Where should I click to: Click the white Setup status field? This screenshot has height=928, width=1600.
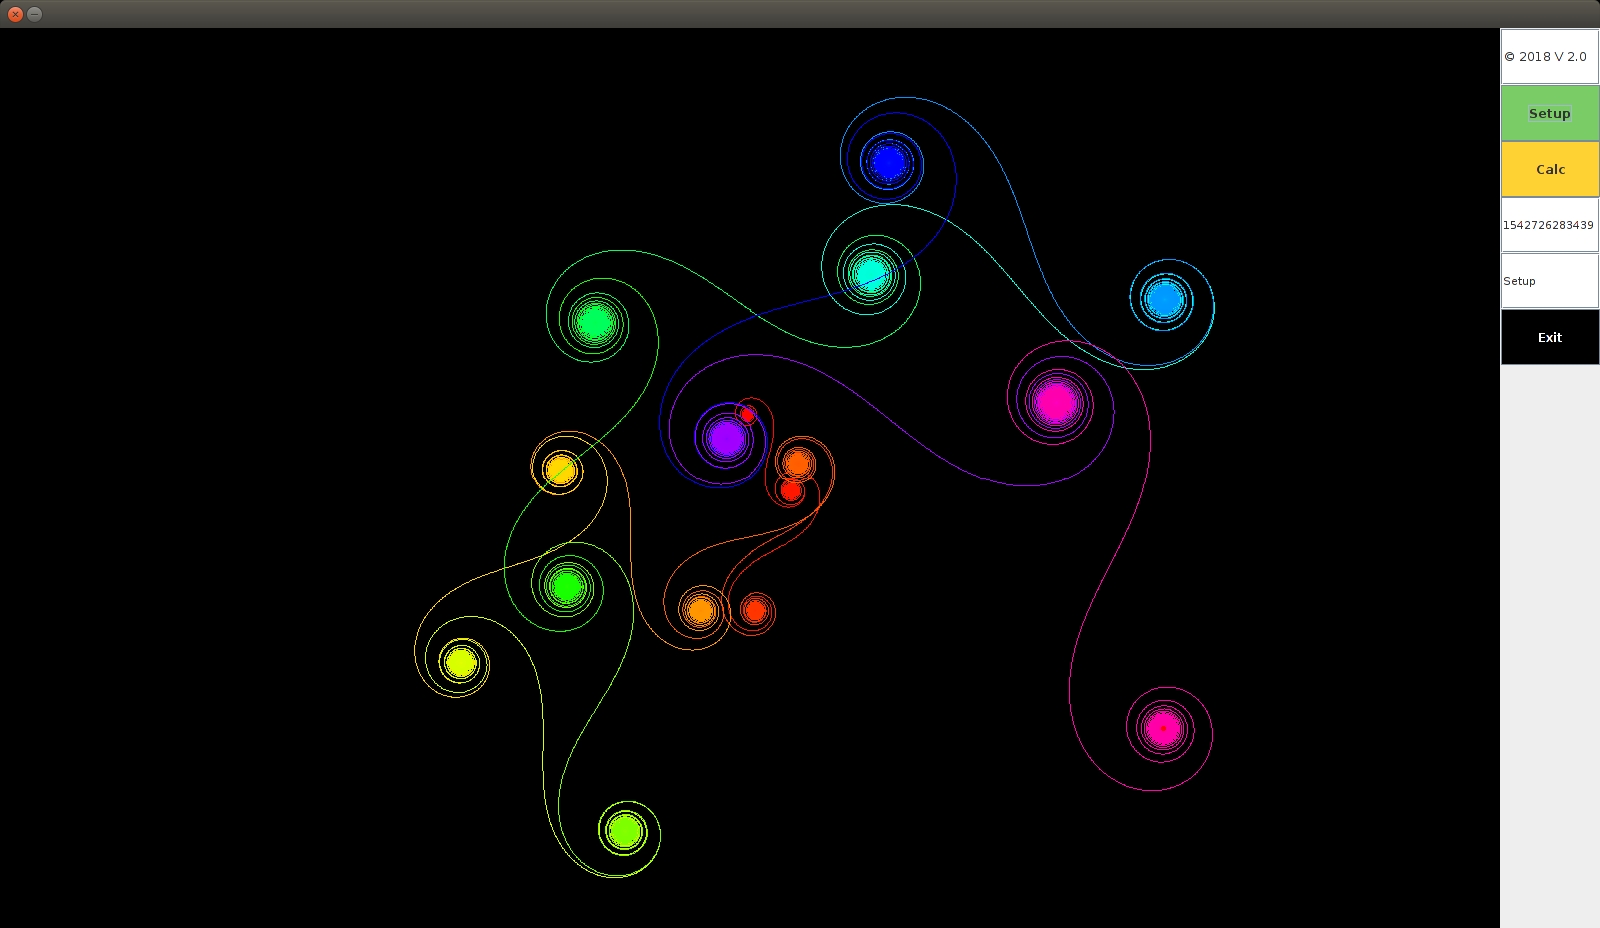tap(1549, 281)
